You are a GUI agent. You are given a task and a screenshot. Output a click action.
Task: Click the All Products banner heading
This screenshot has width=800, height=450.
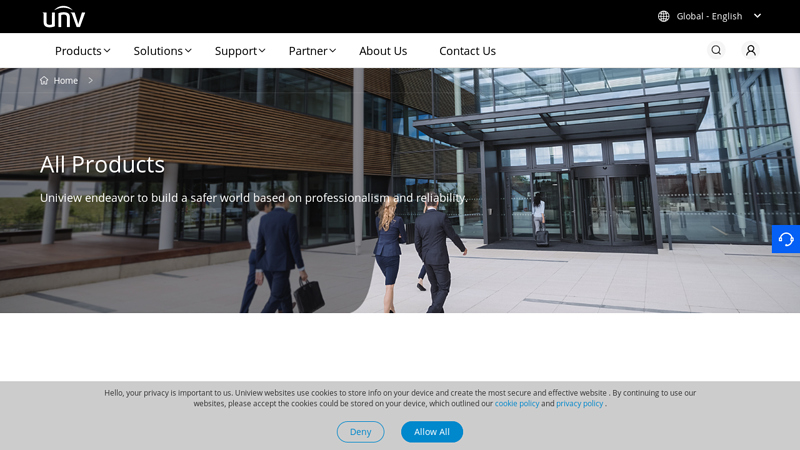point(103,164)
